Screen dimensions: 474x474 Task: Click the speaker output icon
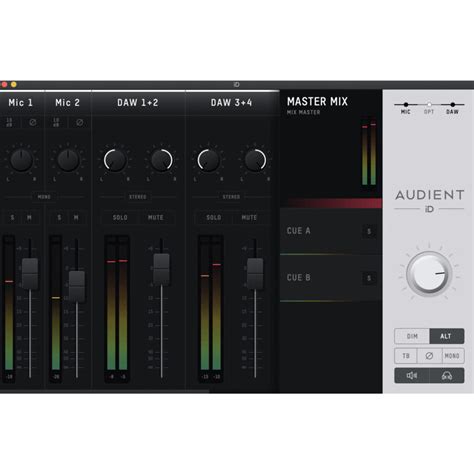412,376
